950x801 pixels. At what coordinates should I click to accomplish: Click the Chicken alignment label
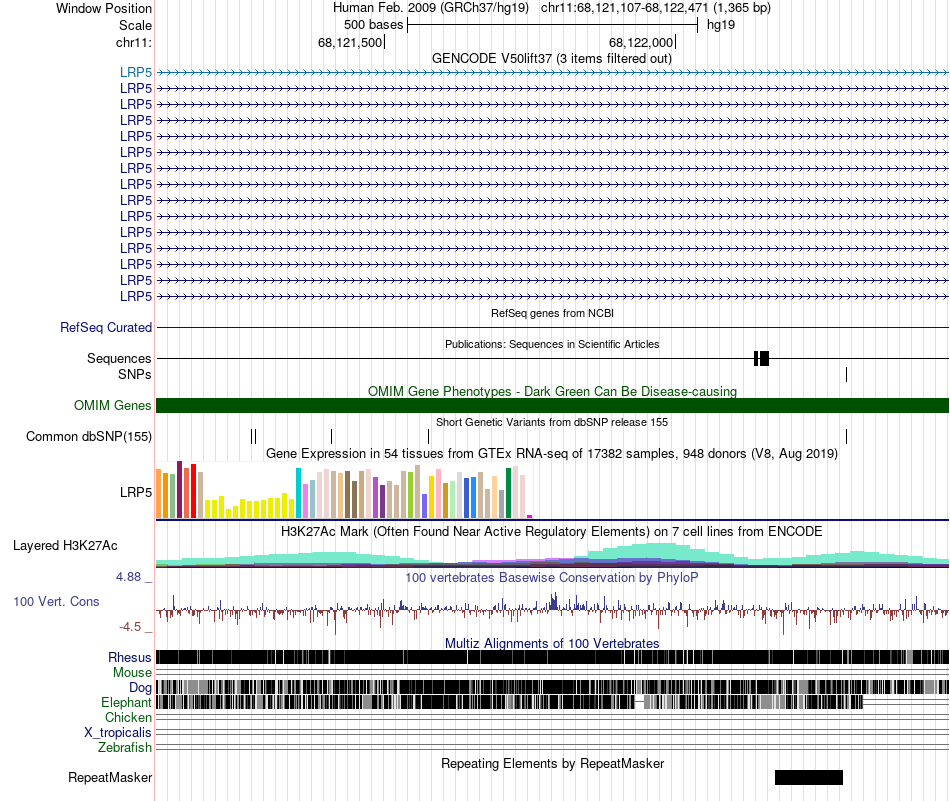(x=128, y=717)
